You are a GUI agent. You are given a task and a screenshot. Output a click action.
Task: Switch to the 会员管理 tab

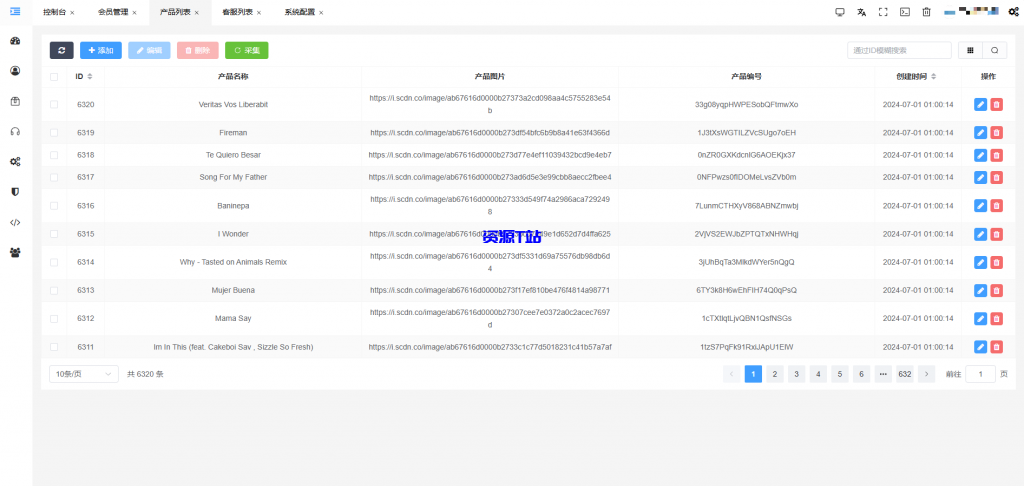click(x=112, y=12)
